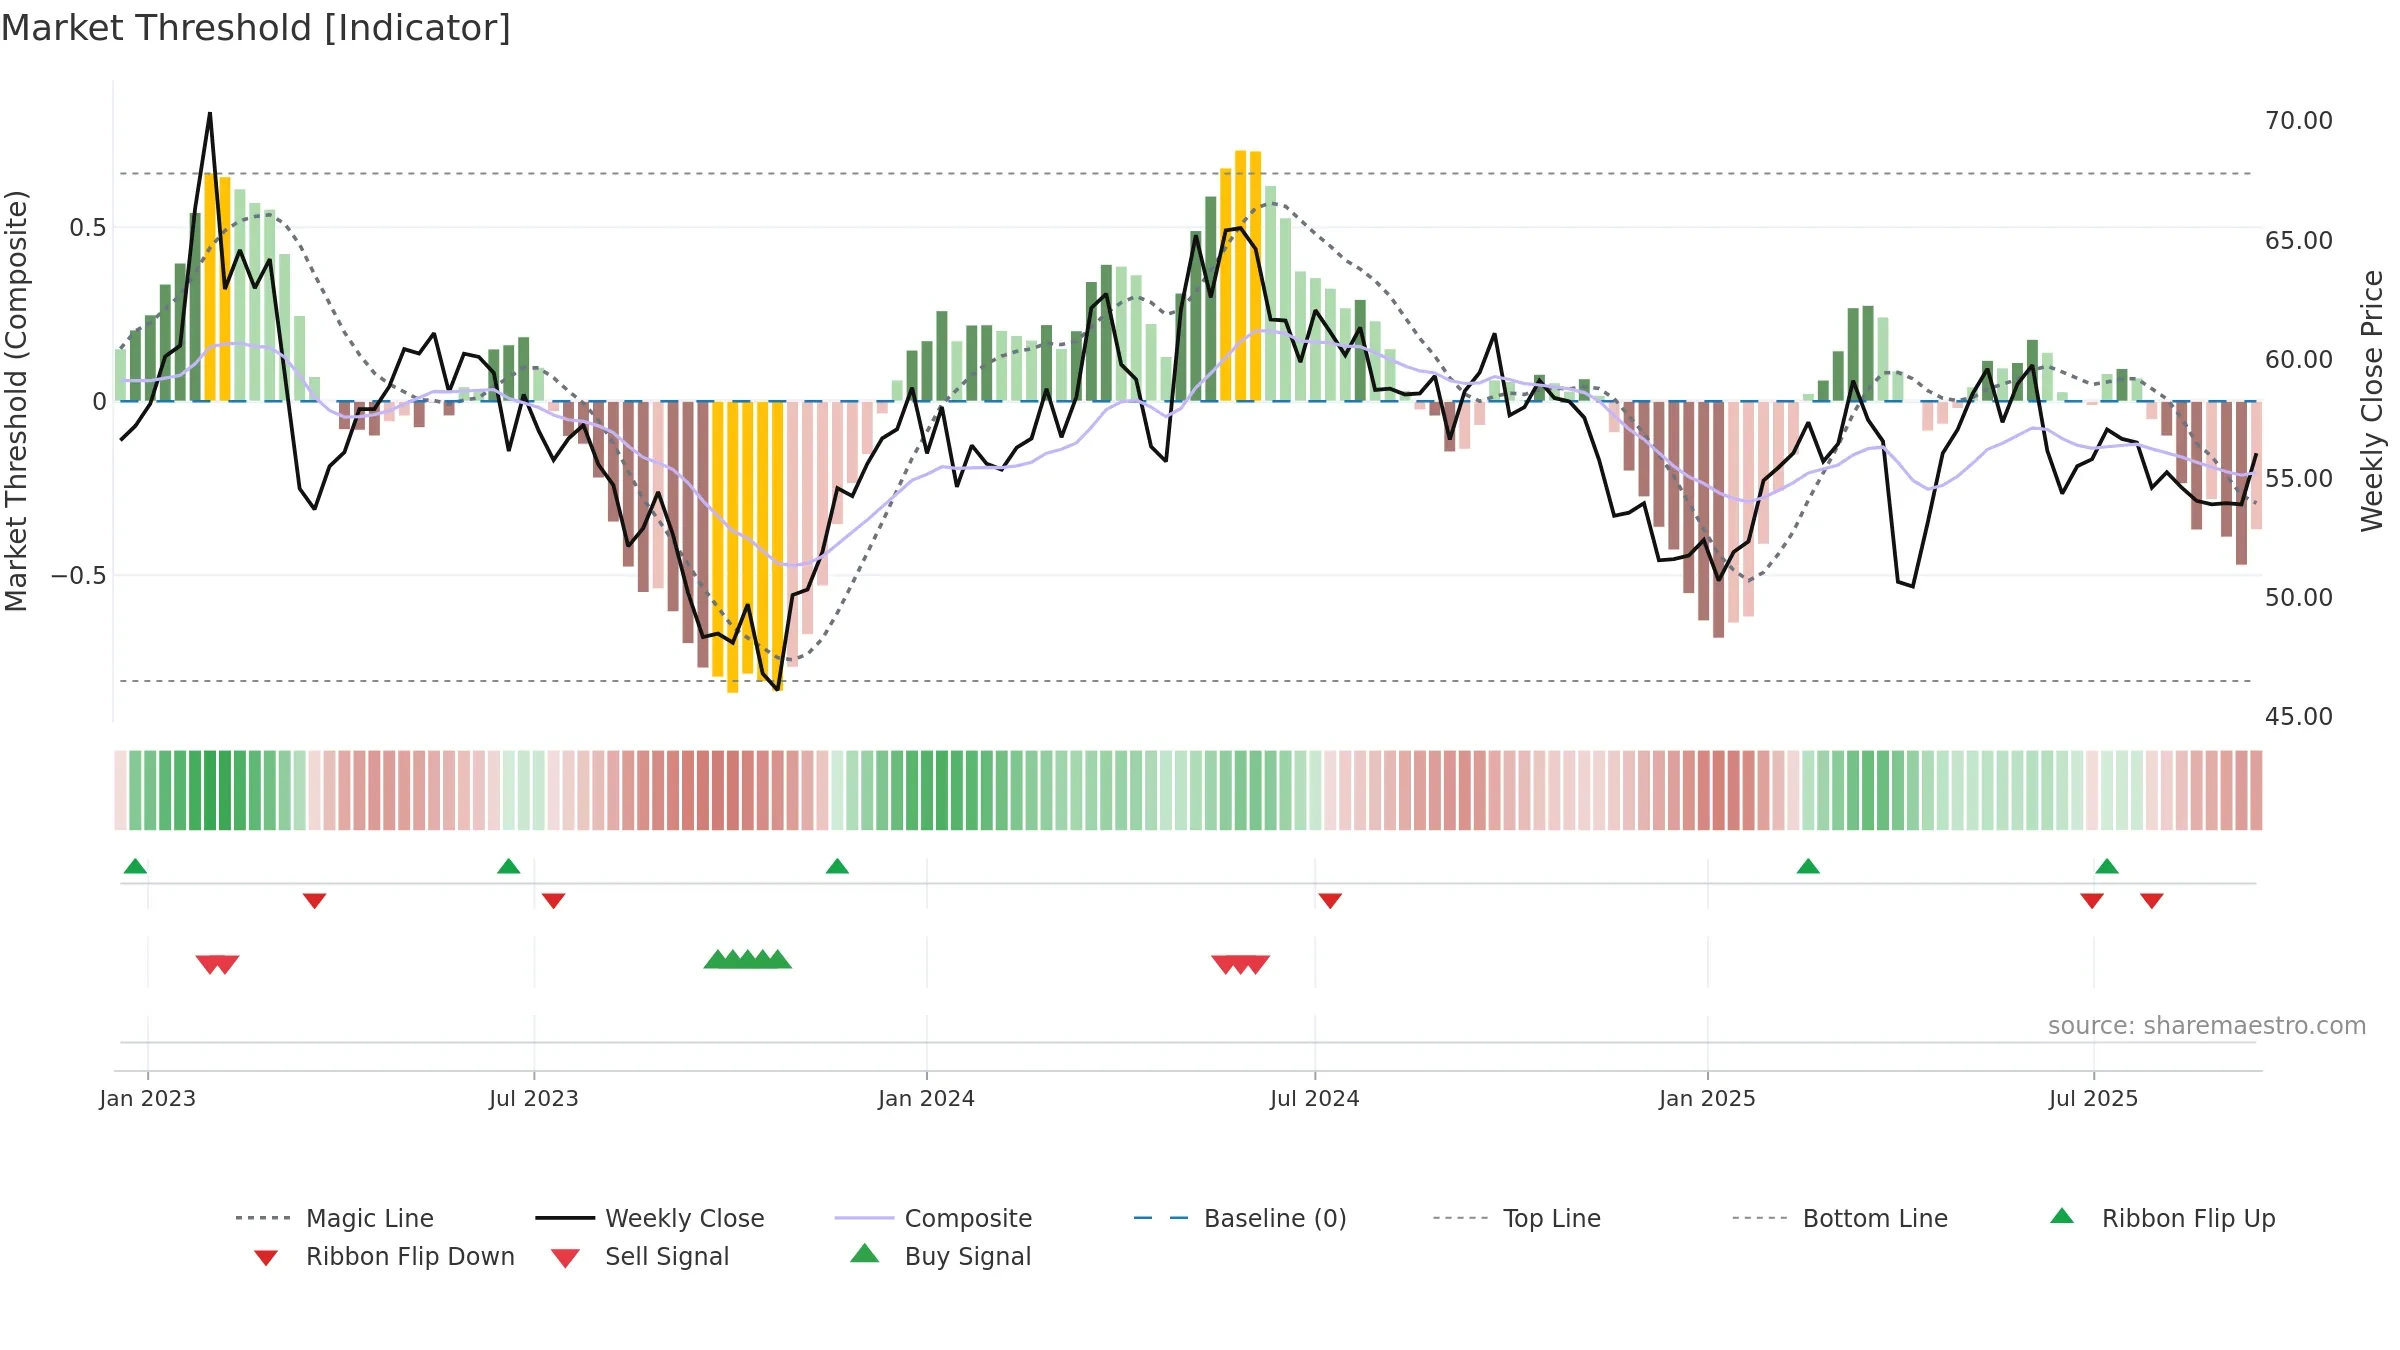Click the sell signal cluster in mid 2024
Viewport: 2400px width, 1350px height.
pos(1240,964)
